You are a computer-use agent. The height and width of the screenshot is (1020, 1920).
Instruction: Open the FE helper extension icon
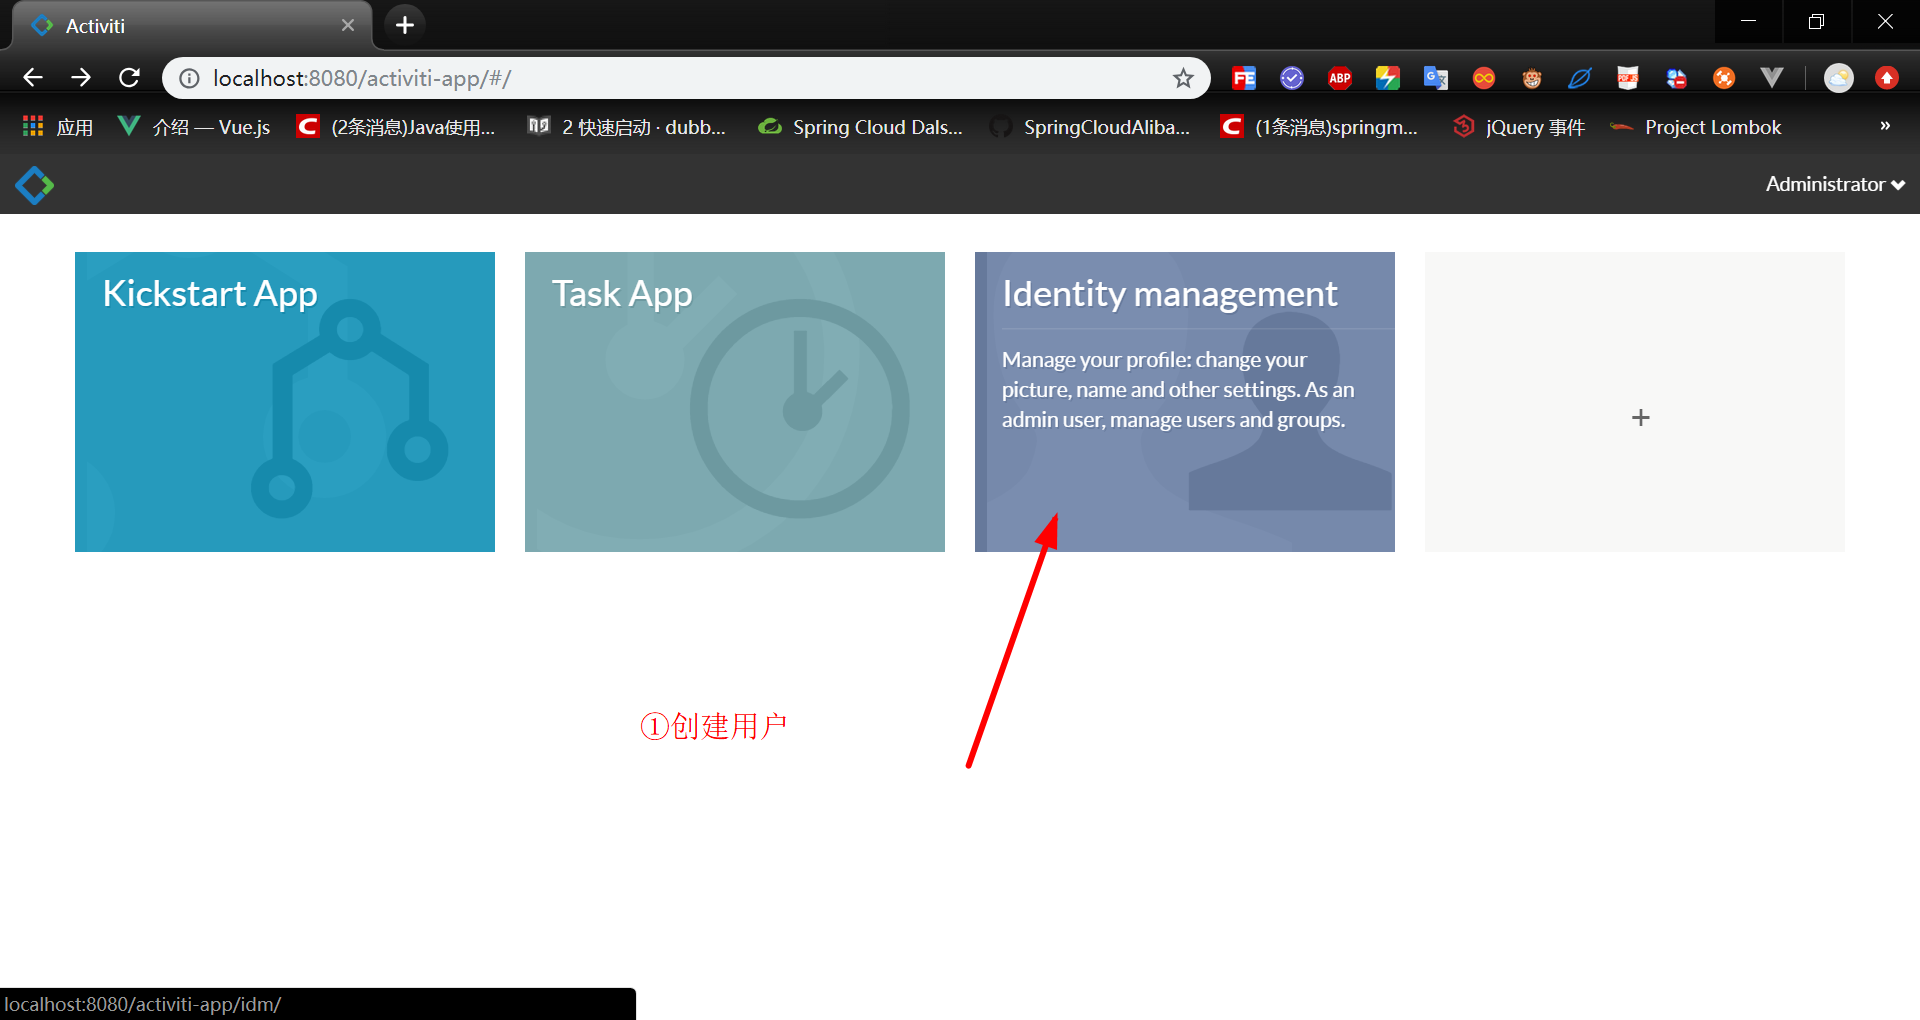click(x=1244, y=78)
